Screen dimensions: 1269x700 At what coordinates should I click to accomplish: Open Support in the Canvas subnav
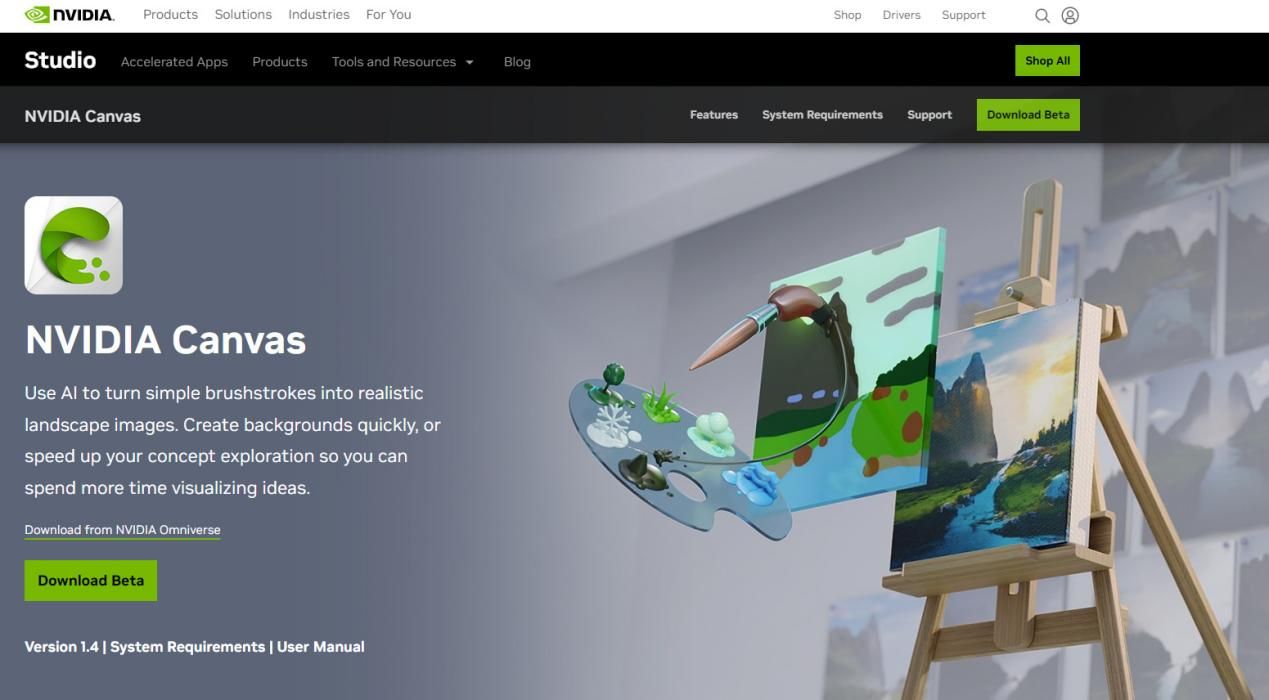(x=929, y=115)
